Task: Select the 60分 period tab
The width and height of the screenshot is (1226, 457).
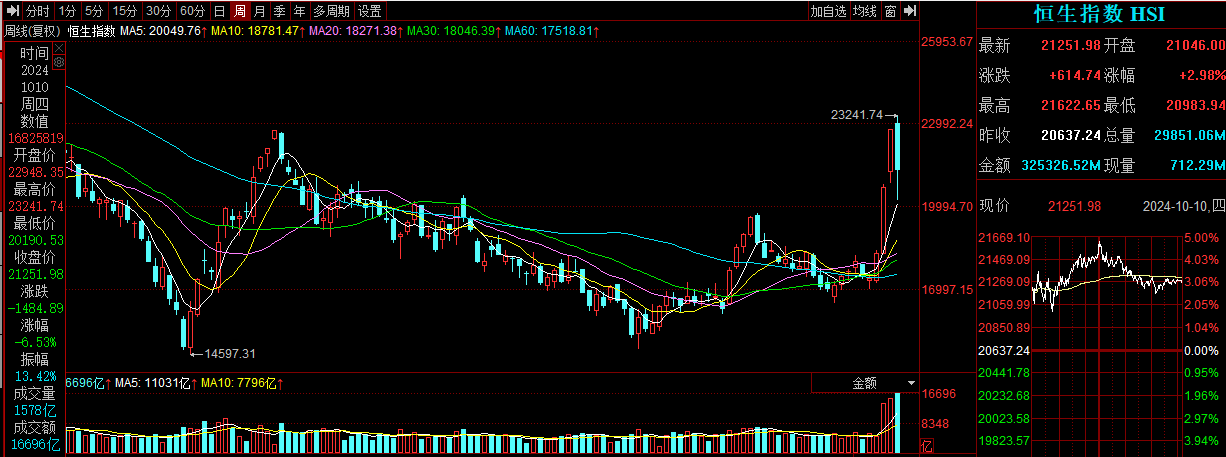Action: tap(191, 11)
